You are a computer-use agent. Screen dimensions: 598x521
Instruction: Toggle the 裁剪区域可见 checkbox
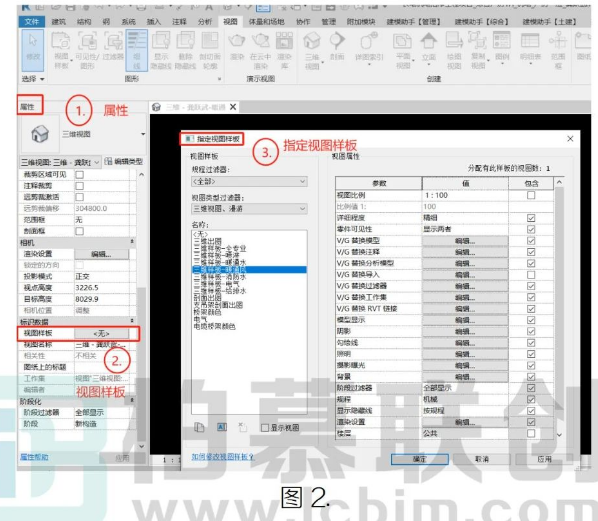point(79,175)
